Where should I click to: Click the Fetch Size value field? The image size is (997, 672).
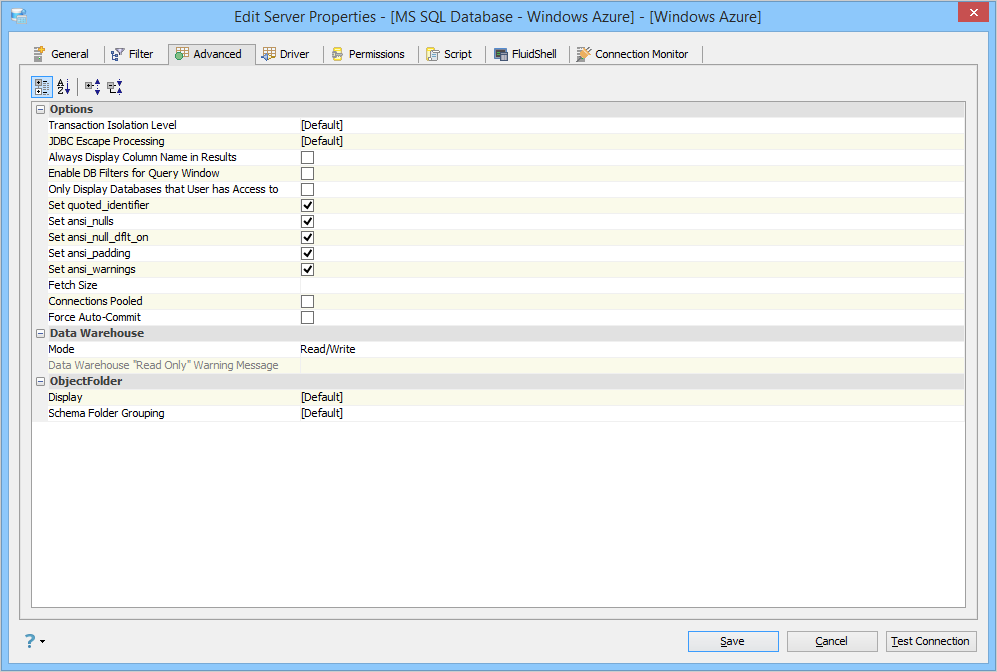pos(632,285)
